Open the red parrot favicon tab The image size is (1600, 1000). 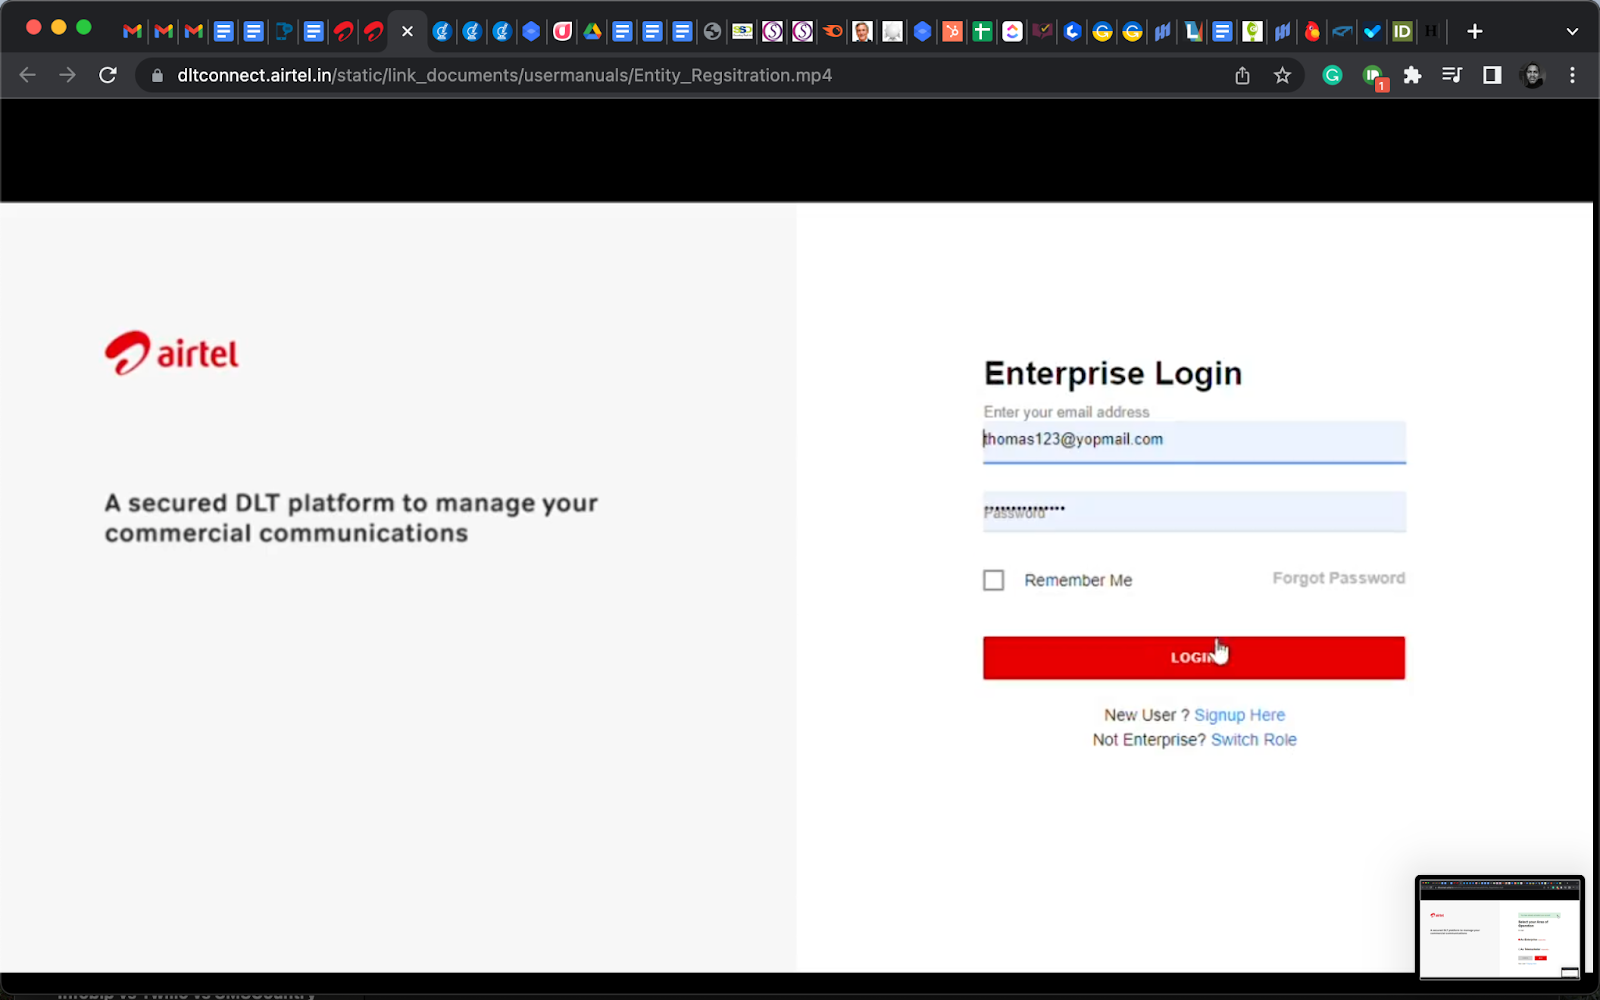[x=1312, y=32]
